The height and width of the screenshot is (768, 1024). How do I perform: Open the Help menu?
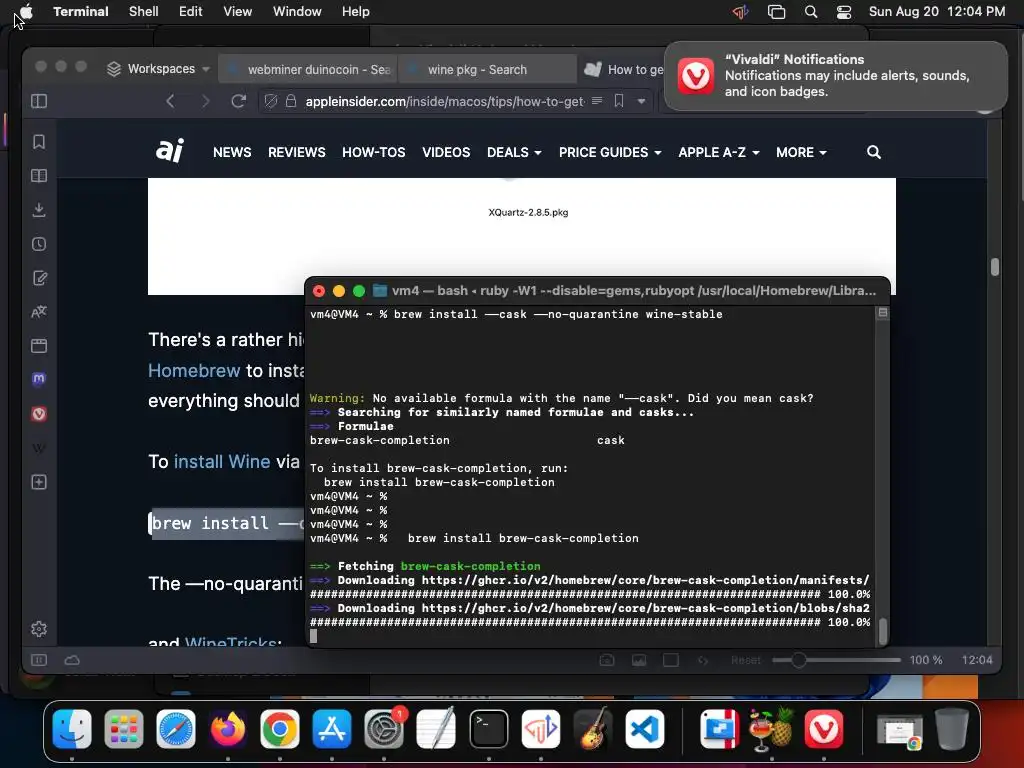[x=355, y=11]
